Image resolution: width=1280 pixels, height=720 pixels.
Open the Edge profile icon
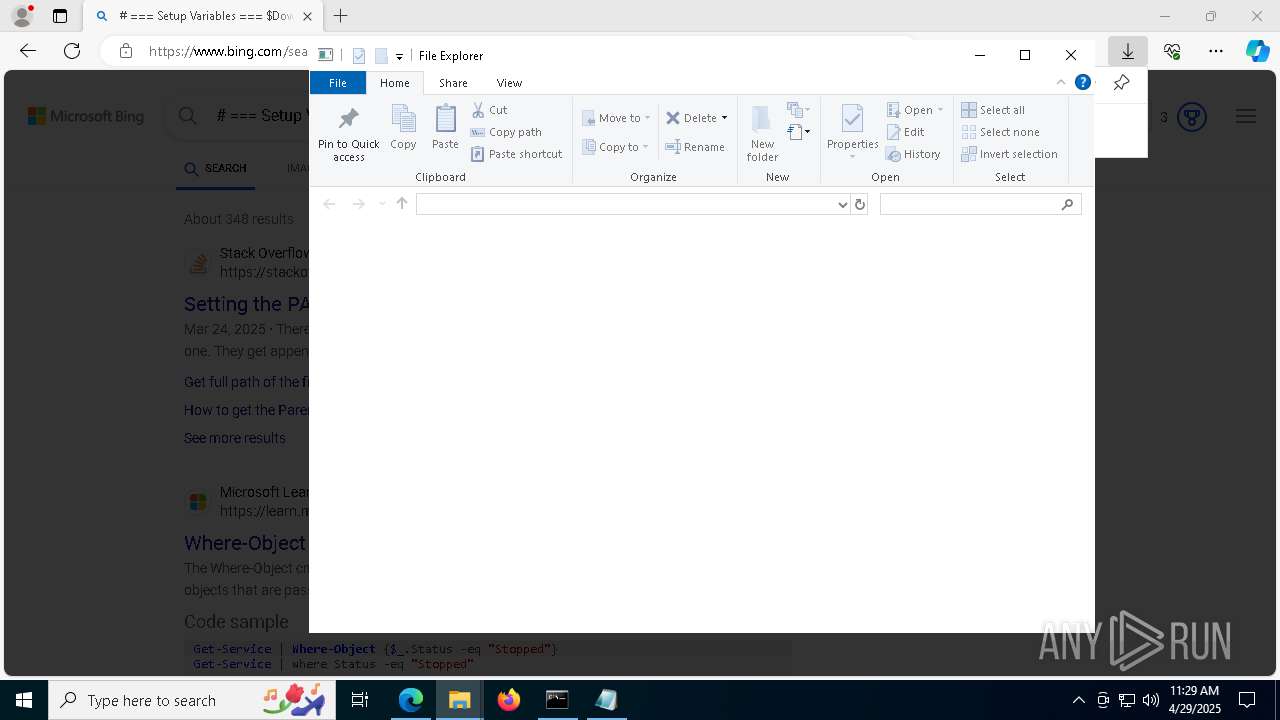[22, 16]
